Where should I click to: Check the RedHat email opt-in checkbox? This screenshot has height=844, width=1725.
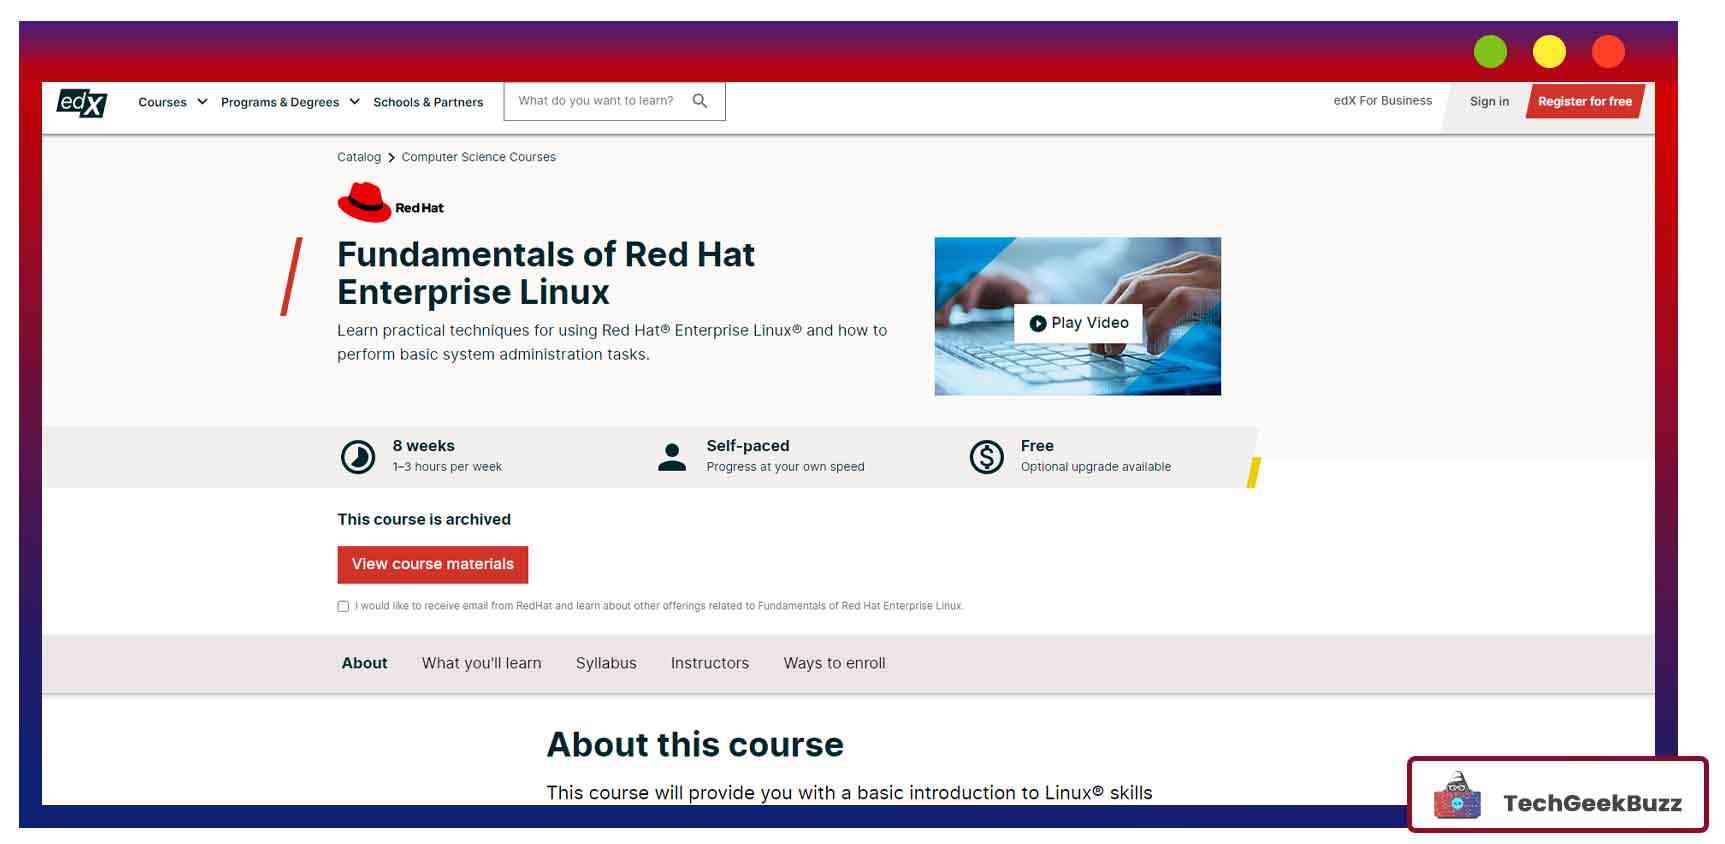click(x=343, y=606)
